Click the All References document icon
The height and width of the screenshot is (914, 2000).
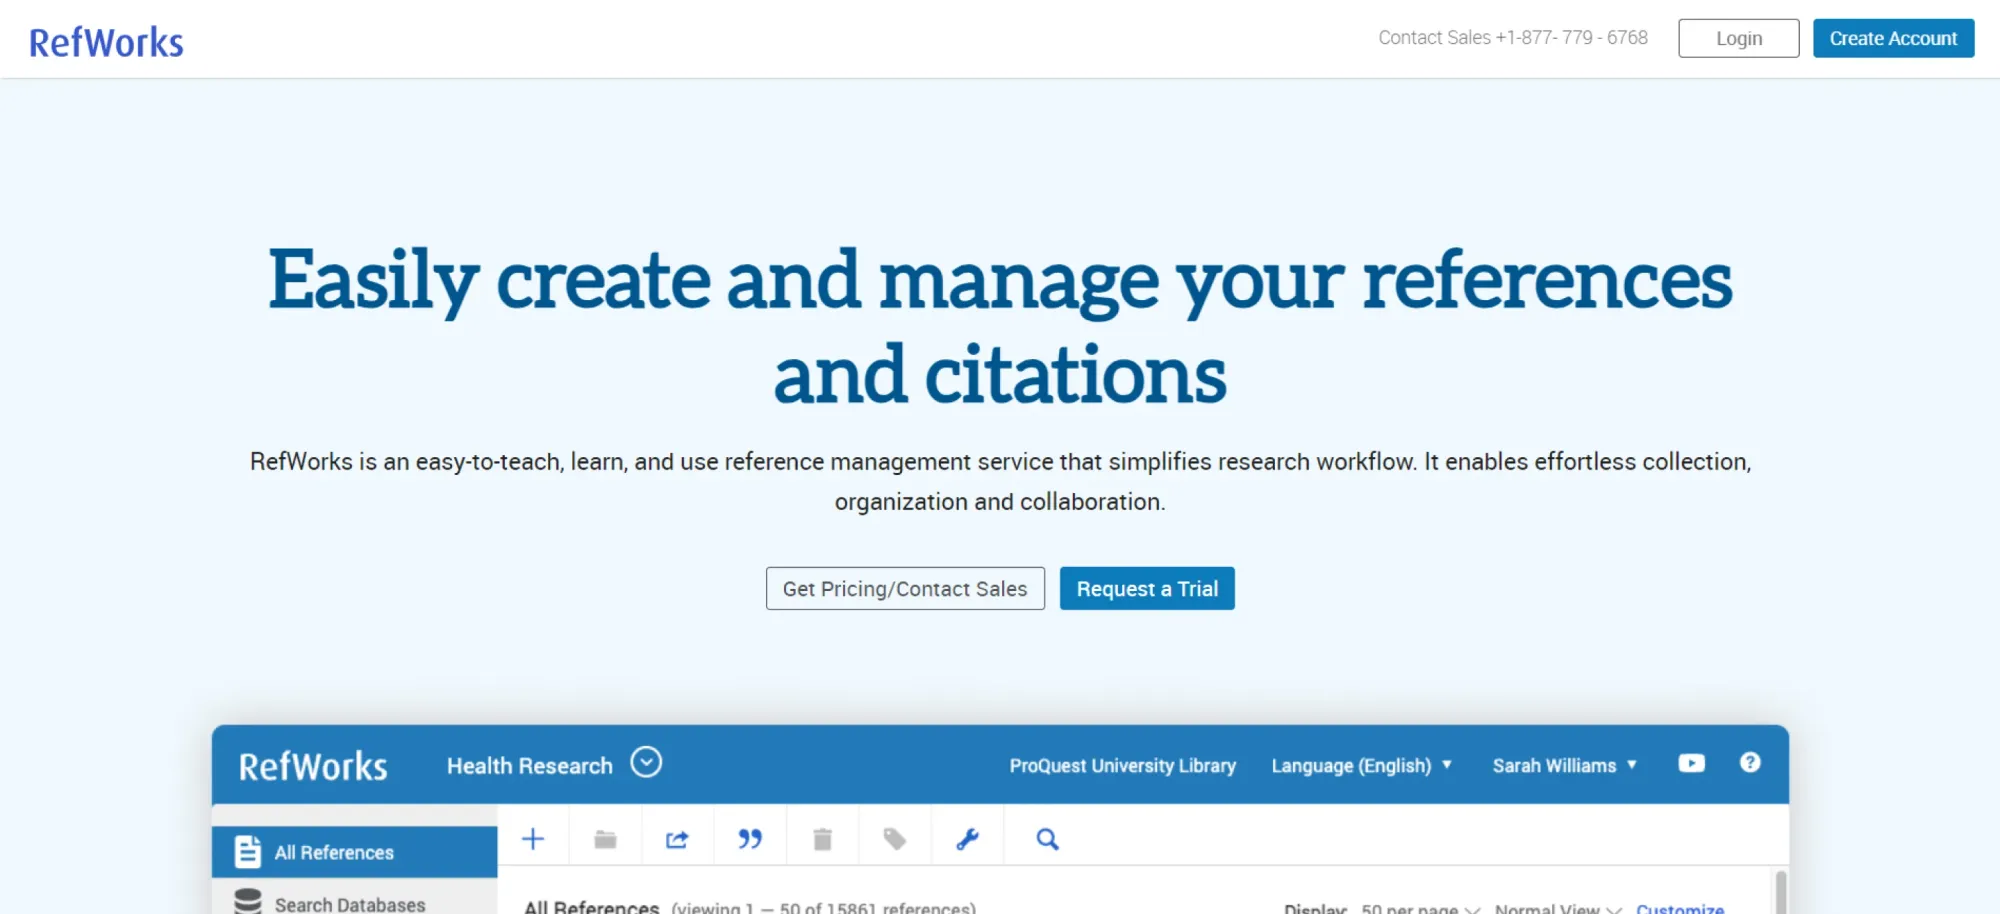[247, 851]
